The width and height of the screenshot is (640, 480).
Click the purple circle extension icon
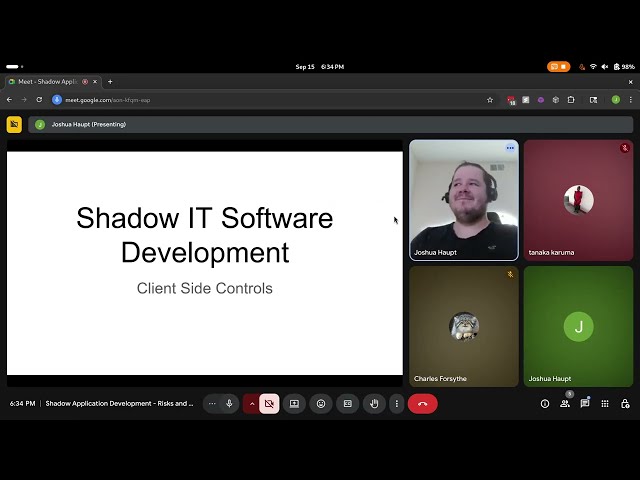click(x=540, y=100)
